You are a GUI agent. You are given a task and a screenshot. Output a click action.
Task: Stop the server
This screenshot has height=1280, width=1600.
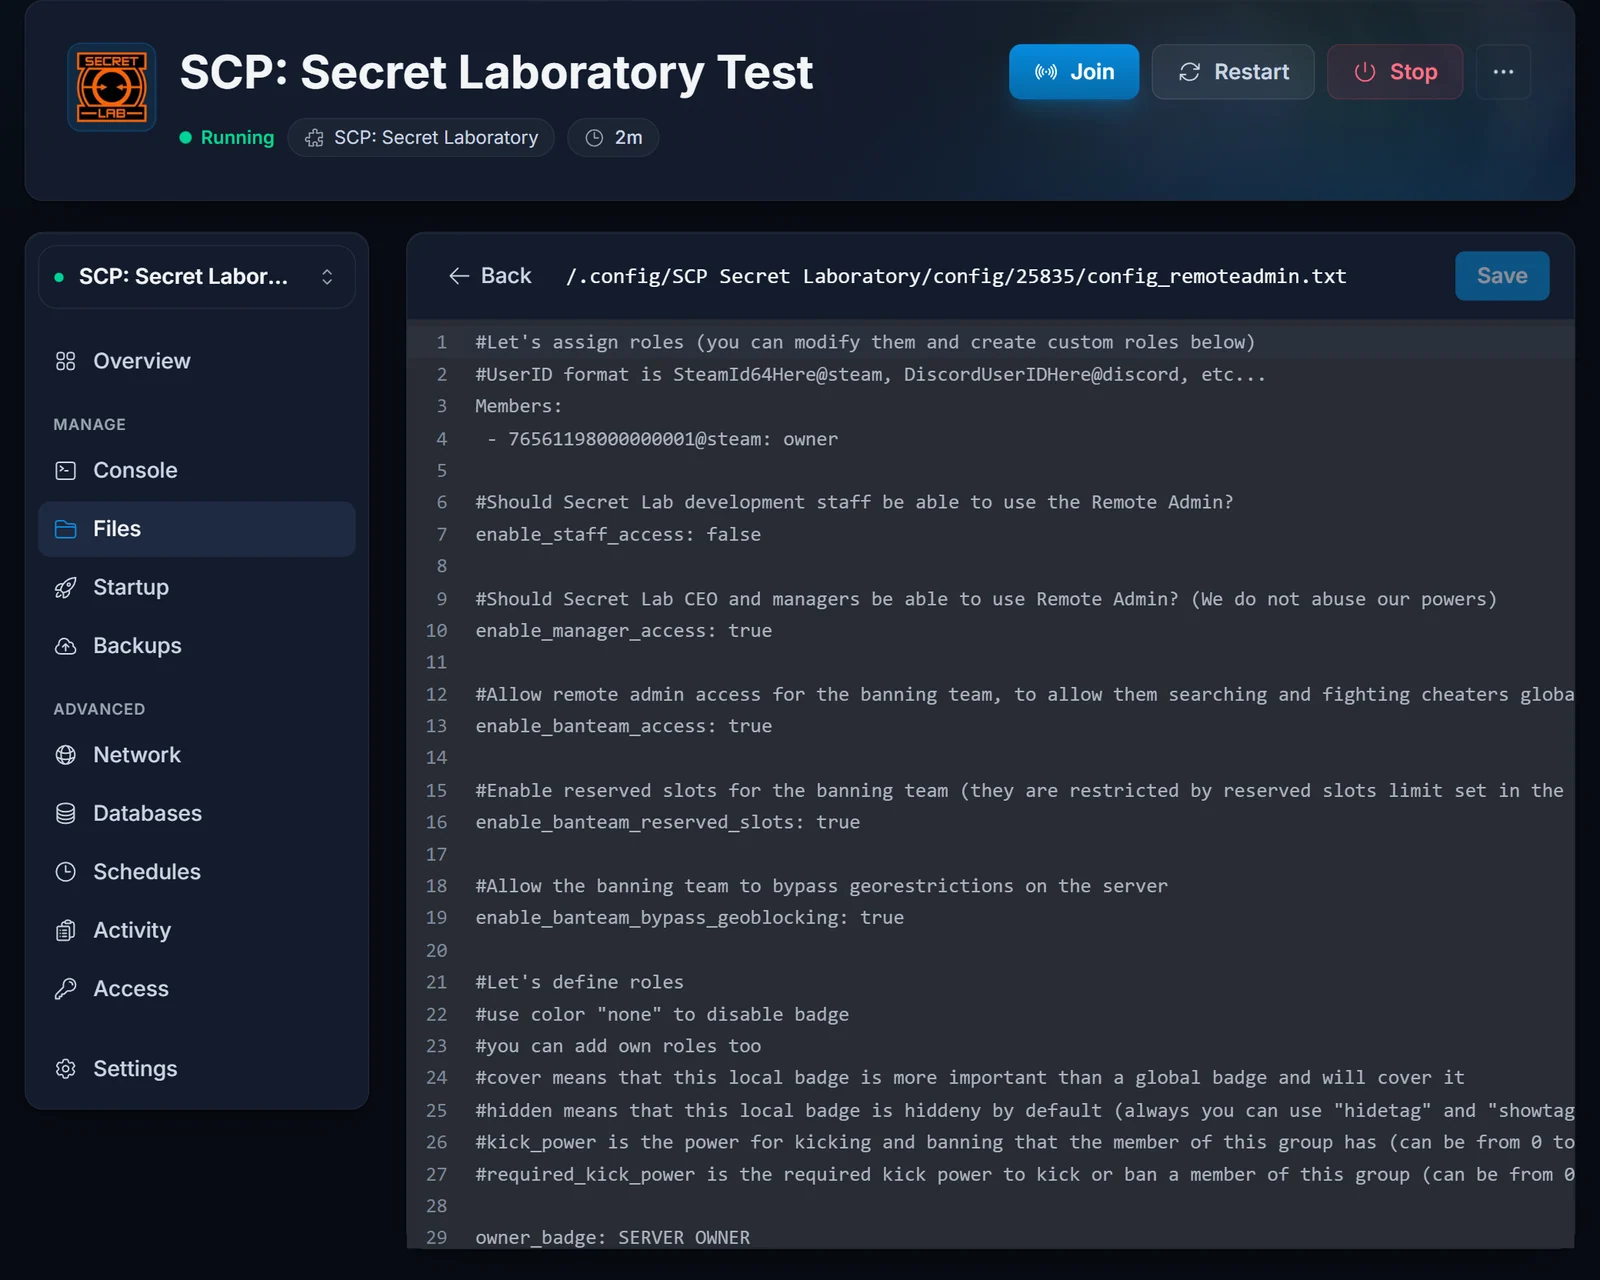pyautogui.click(x=1395, y=72)
